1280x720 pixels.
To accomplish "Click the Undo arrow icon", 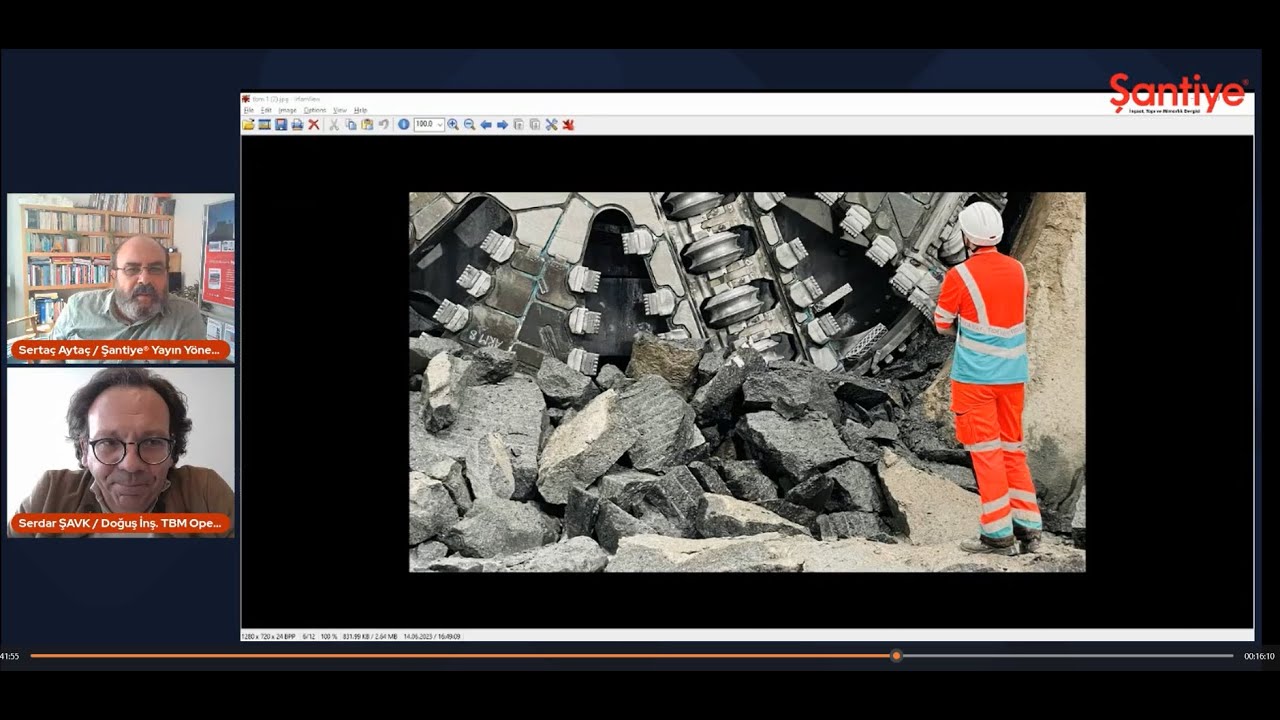I will coord(383,125).
